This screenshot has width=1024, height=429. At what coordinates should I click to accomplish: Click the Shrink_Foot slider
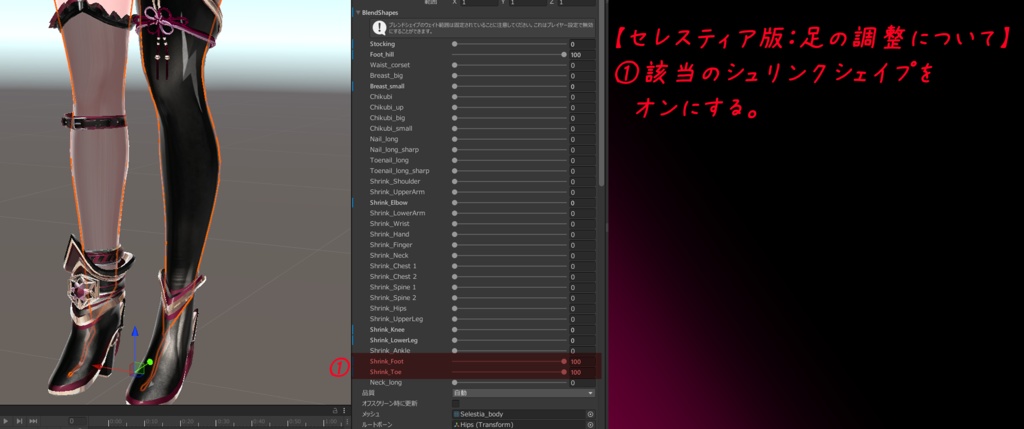point(509,361)
